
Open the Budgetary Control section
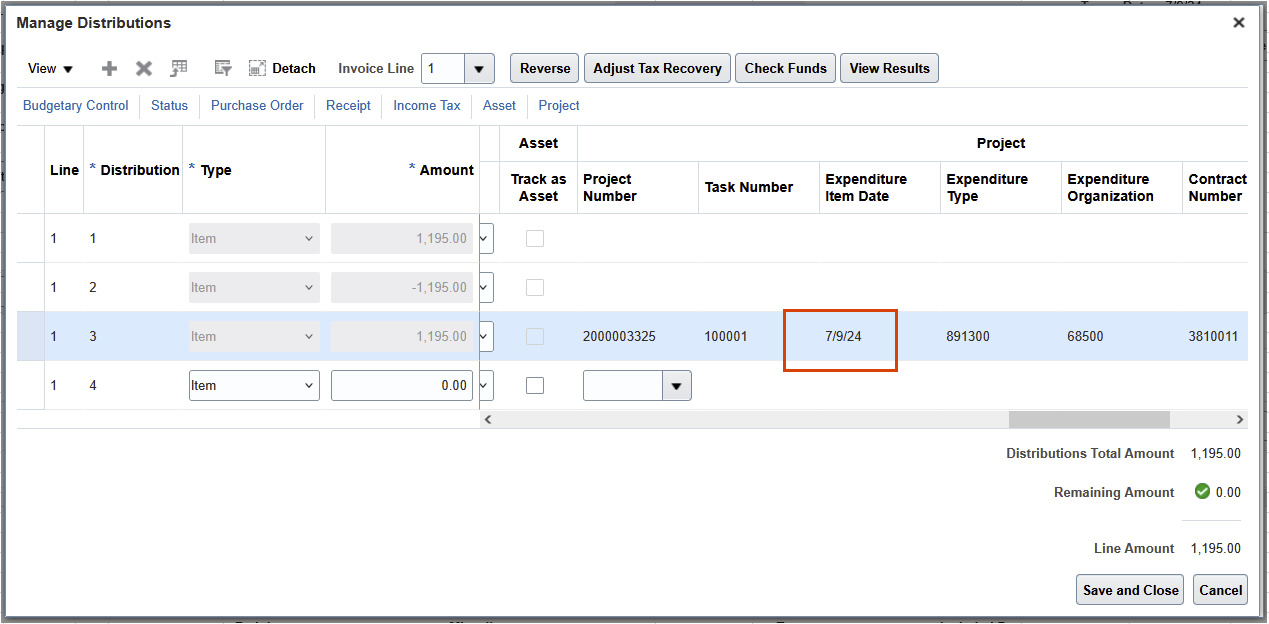coord(75,105)
